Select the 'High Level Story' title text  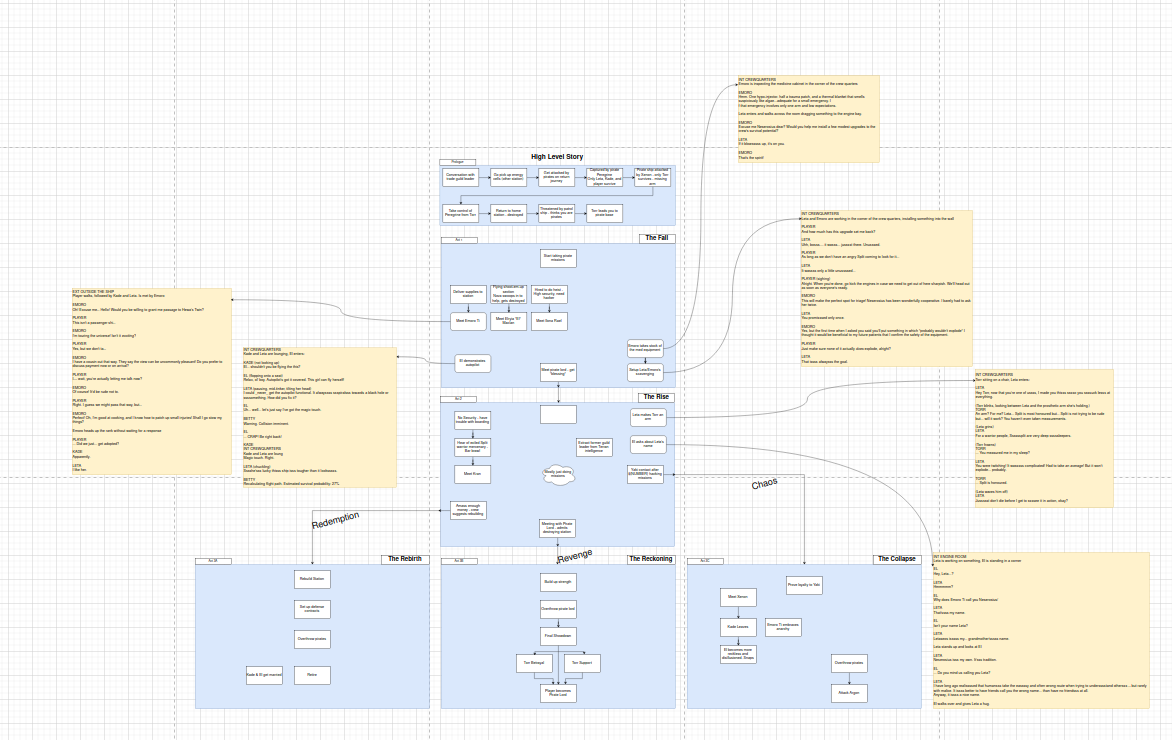tap(557, 157)
